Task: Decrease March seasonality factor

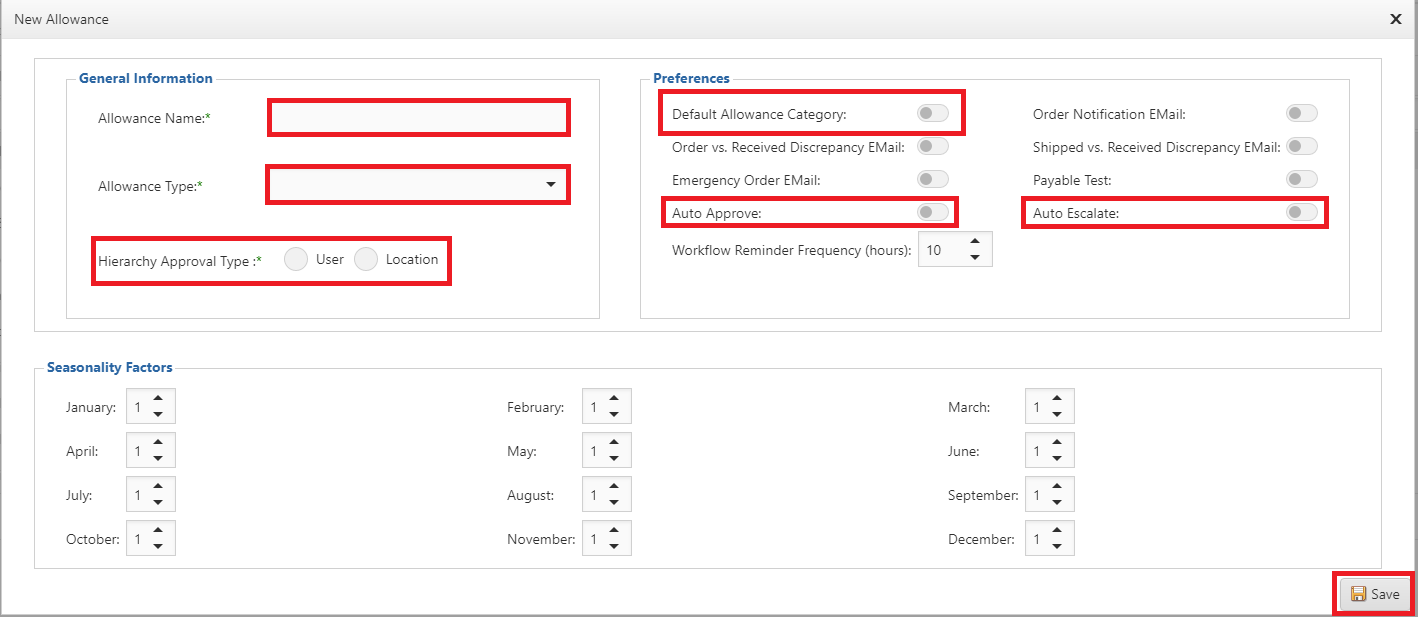Action: point(1057,415)
